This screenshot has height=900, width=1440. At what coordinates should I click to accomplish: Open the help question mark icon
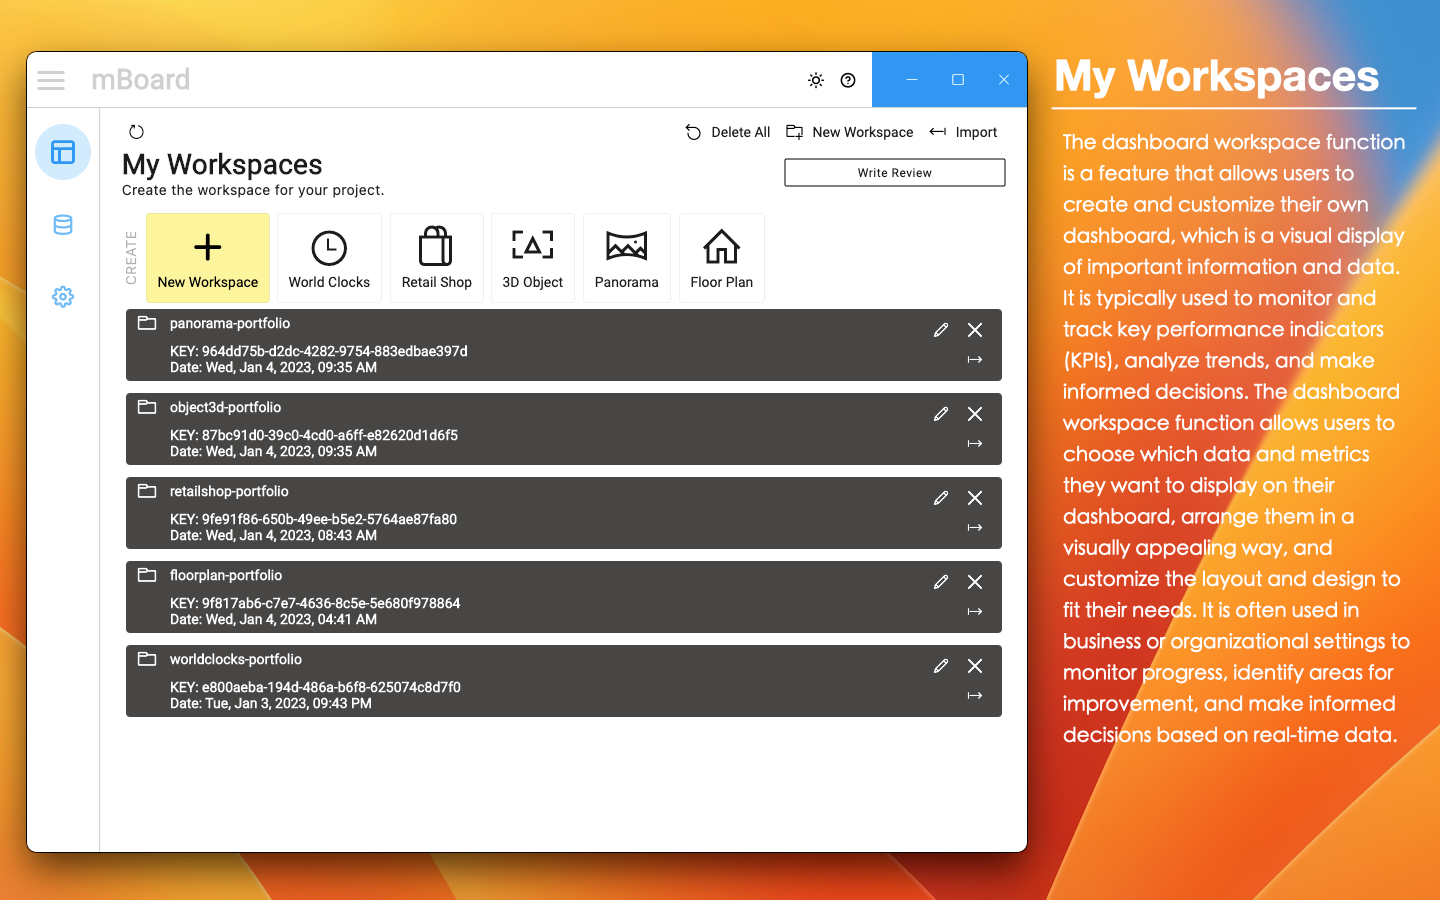point(848,80)
